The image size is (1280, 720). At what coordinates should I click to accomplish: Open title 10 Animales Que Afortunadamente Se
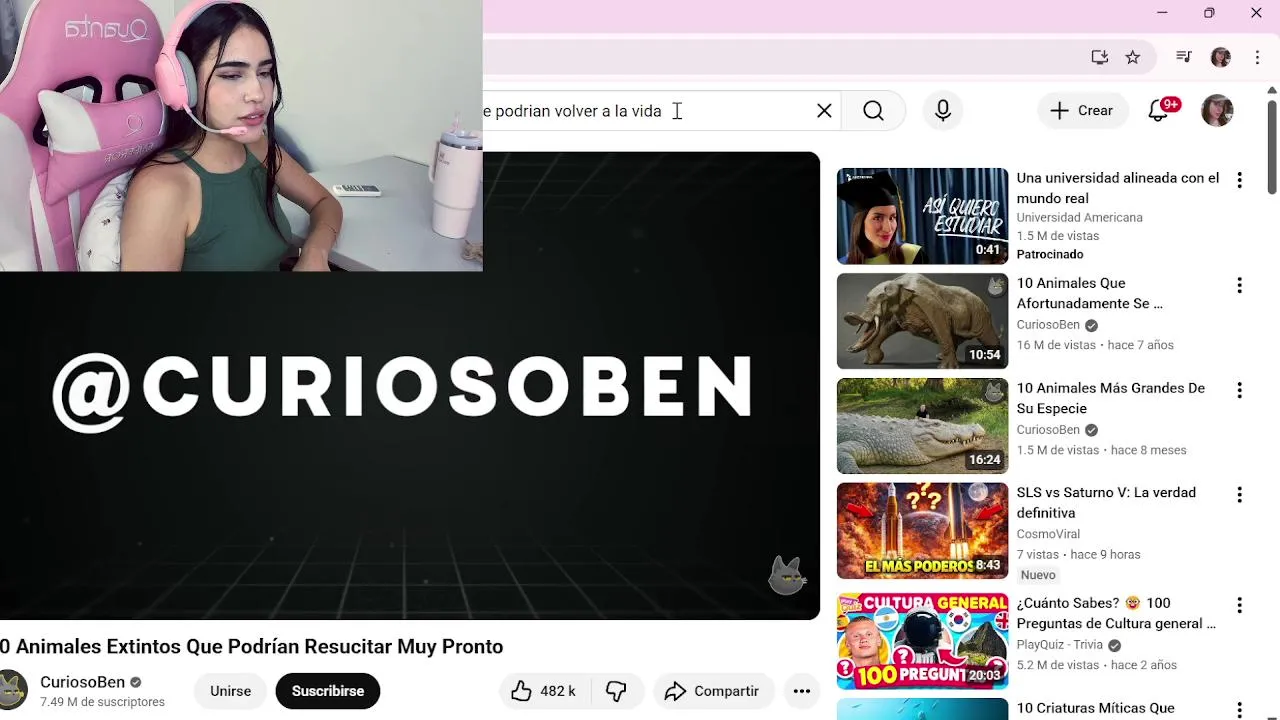1090,293
